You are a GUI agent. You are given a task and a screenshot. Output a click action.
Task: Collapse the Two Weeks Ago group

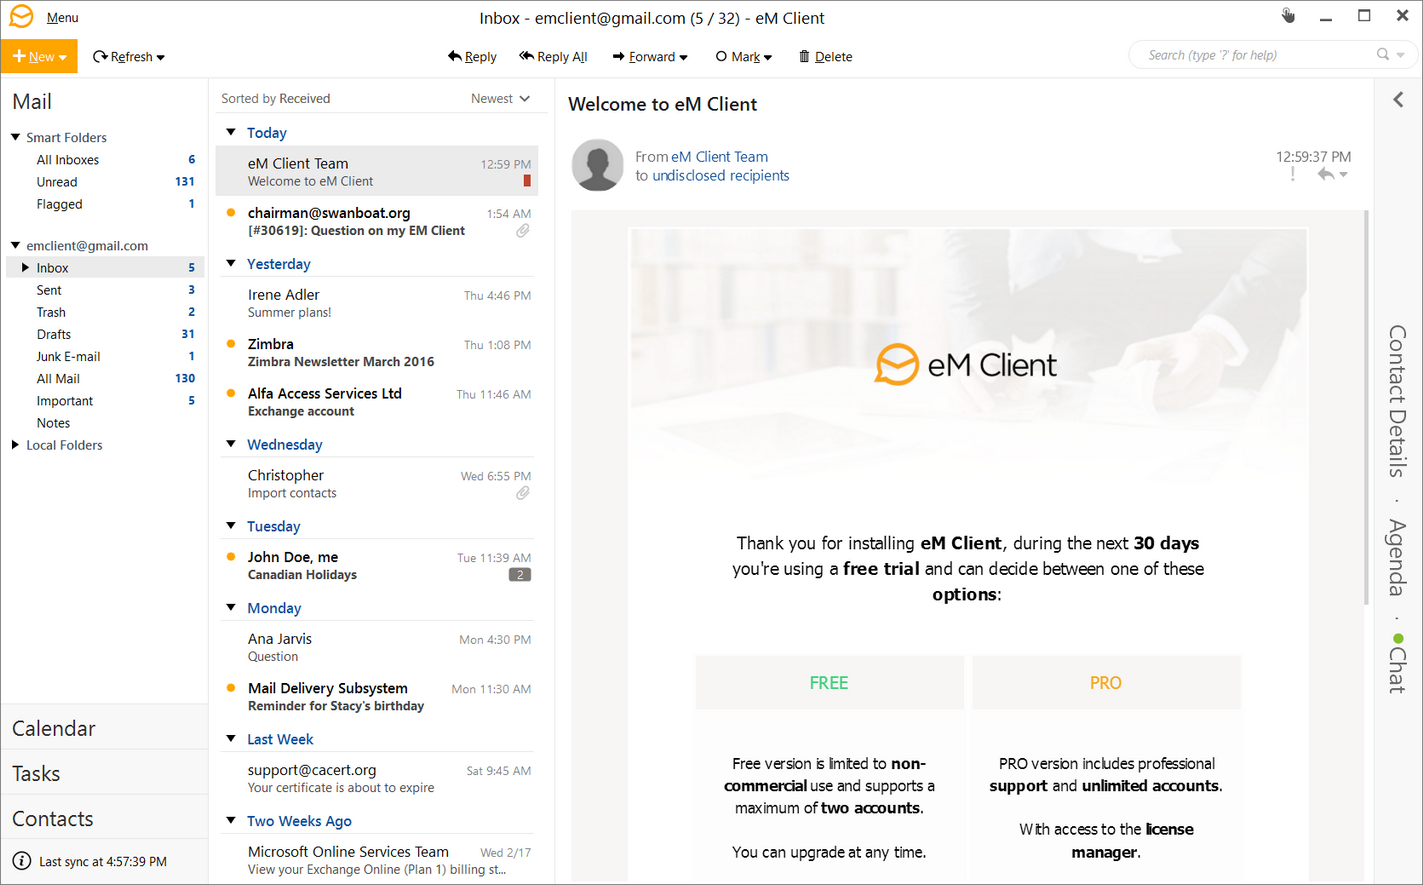[x=231, y=820]
